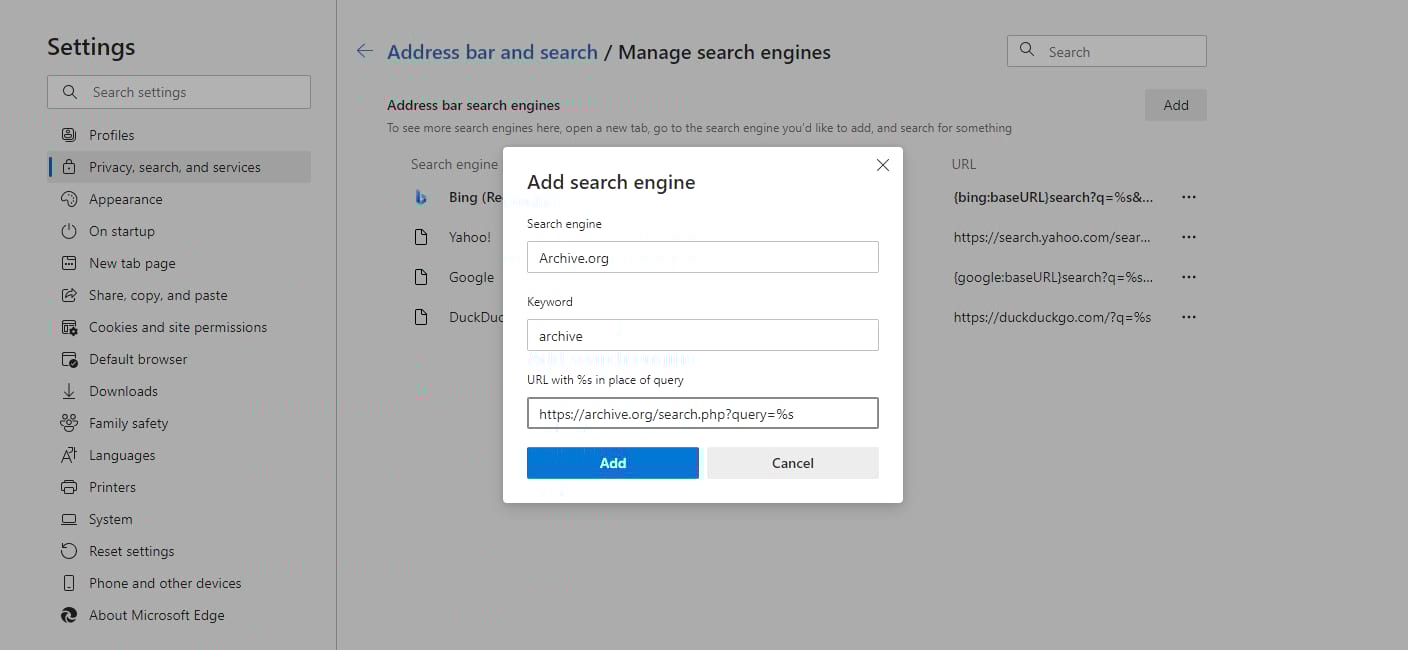This screenshot has width=1408, height=650.
Task: Click the Languages icon in the sidebar
Action: pos(68,455)
